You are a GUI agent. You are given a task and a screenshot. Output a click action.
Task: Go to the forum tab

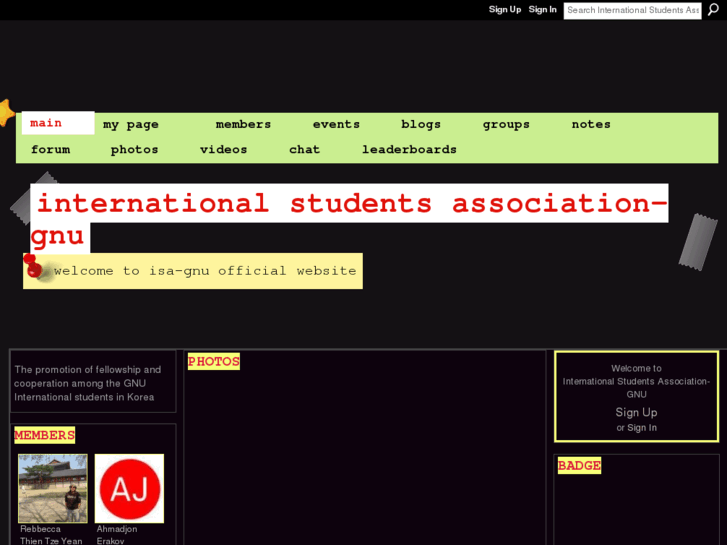point(51,149)
